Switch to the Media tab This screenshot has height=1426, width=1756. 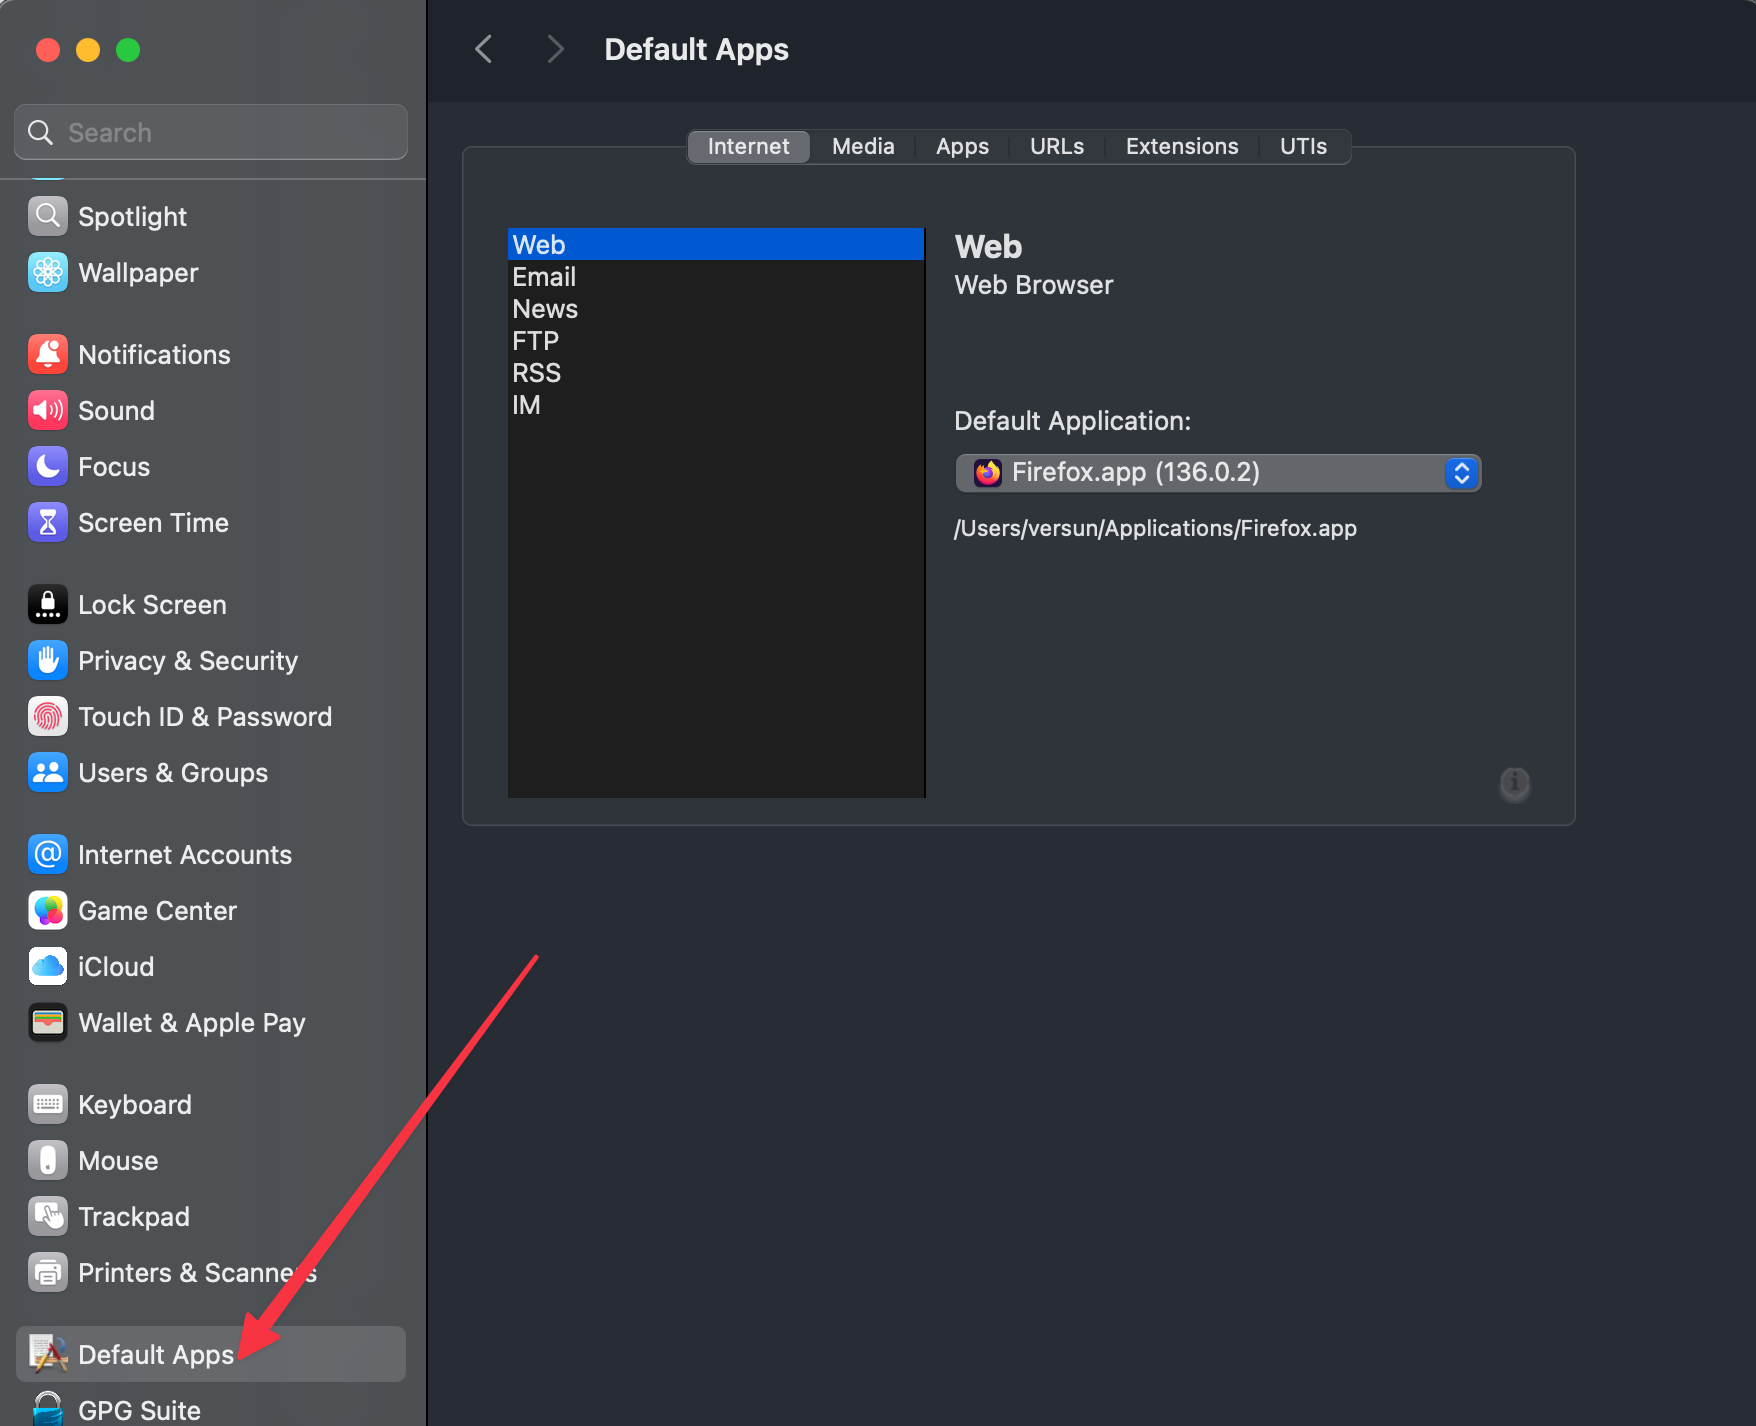pyautogui.click(x=862, y=146)
